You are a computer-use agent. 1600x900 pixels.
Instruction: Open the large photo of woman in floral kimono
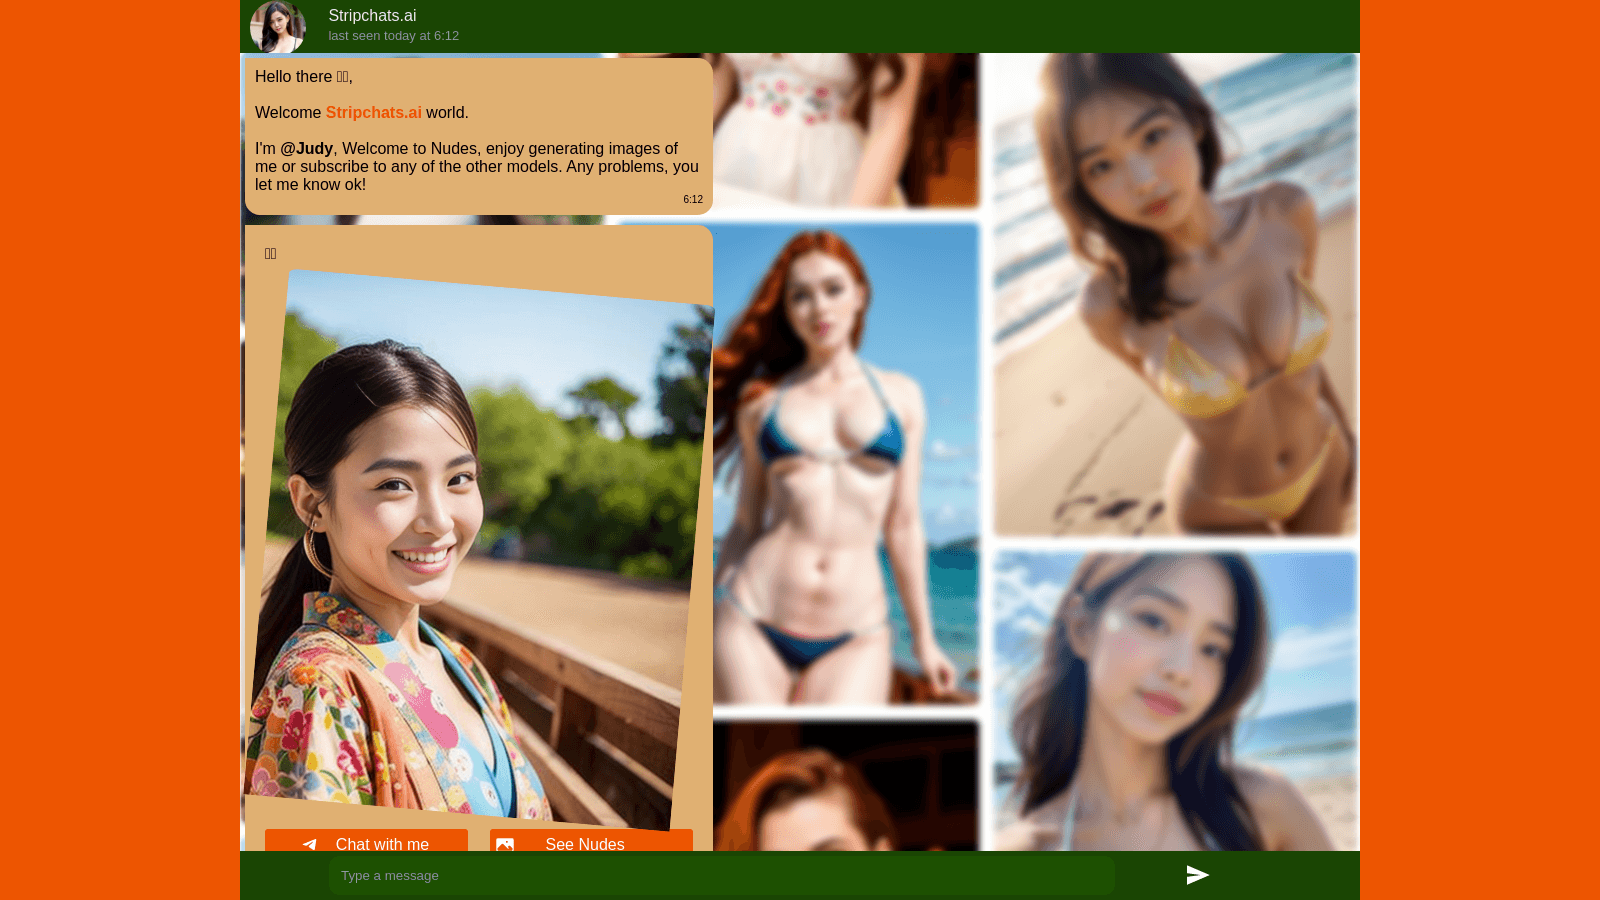click(478, 550)
